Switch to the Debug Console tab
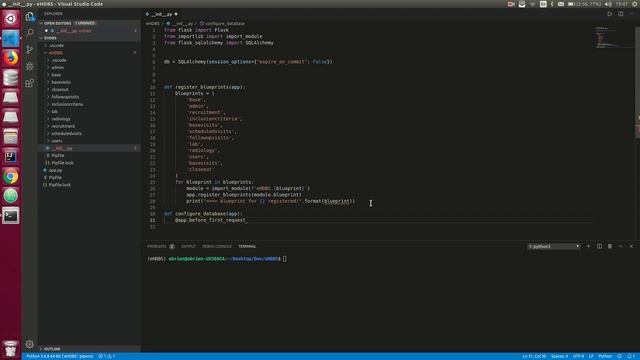Viewport: 640px width, 360px height. [x=217, y=247]
